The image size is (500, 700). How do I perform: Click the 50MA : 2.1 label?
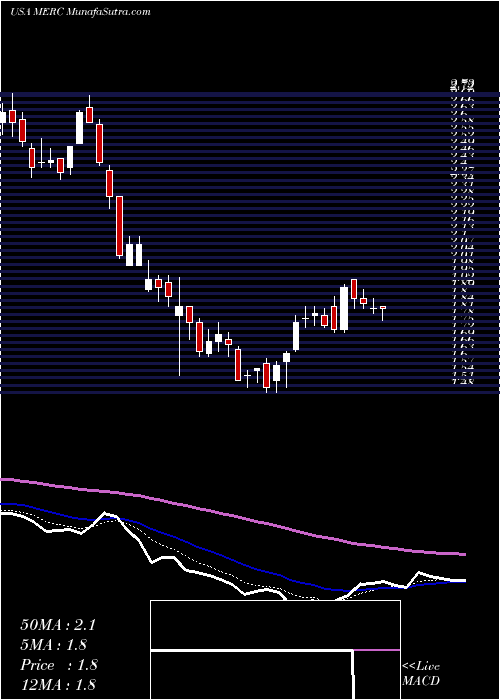58,625
